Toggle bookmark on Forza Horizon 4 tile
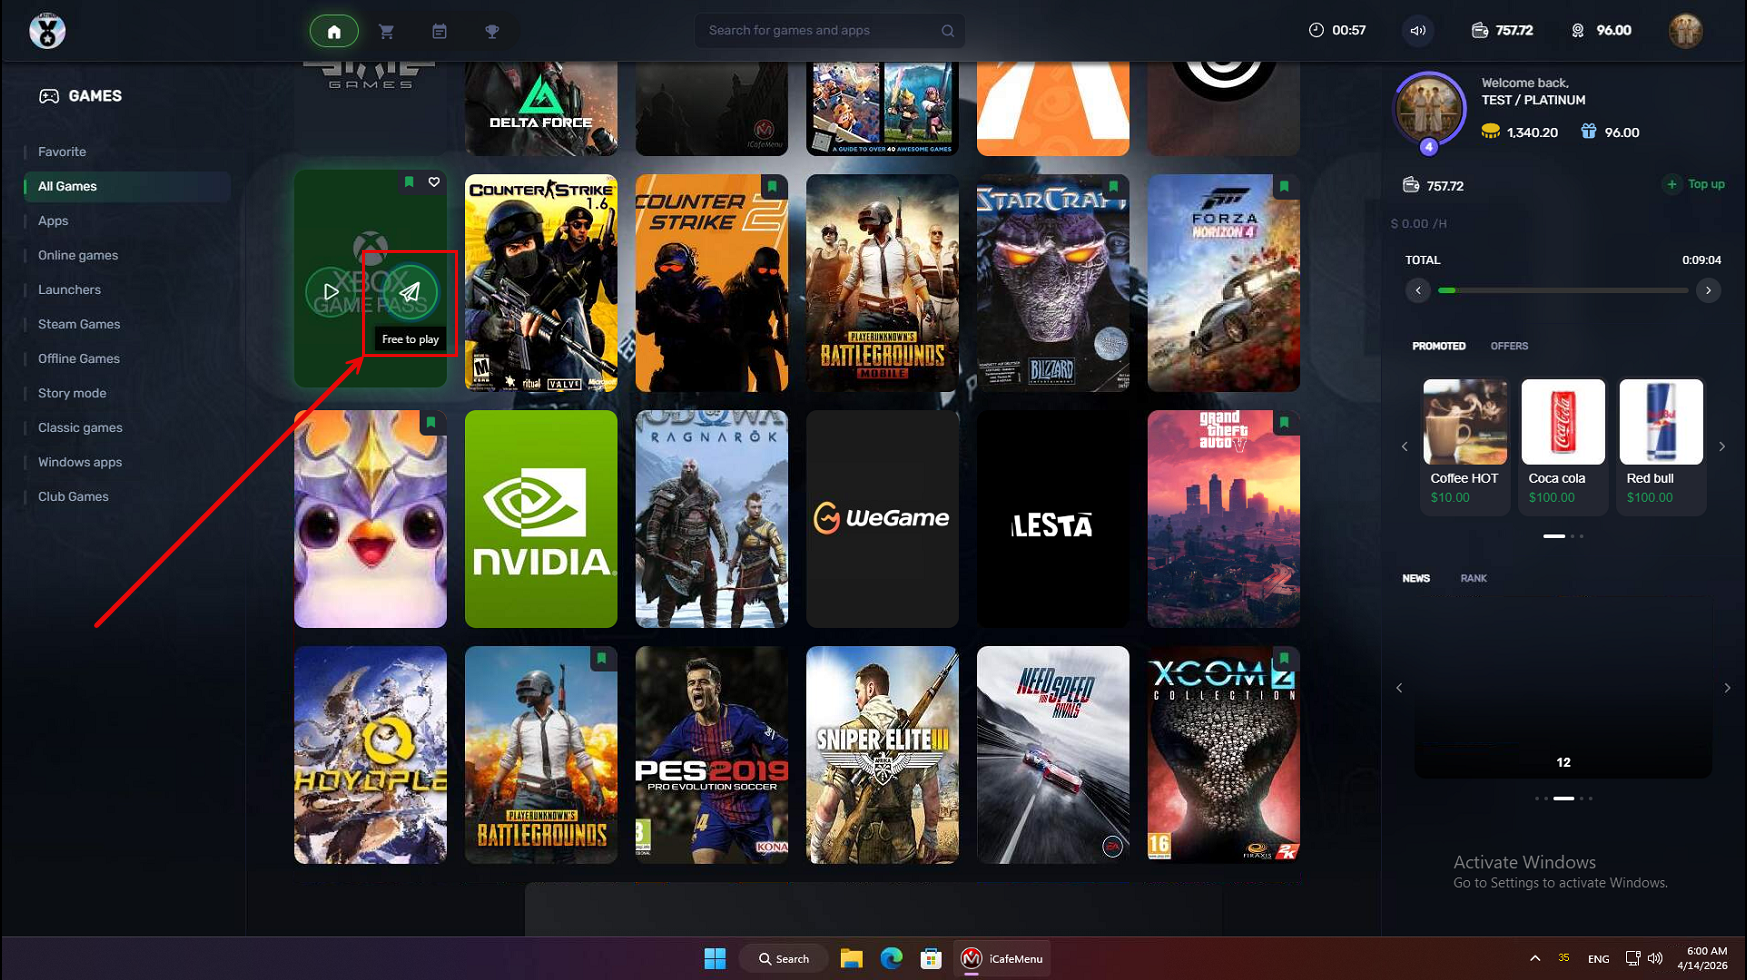Screen dimensions: 1747x980 (1284, 187)
